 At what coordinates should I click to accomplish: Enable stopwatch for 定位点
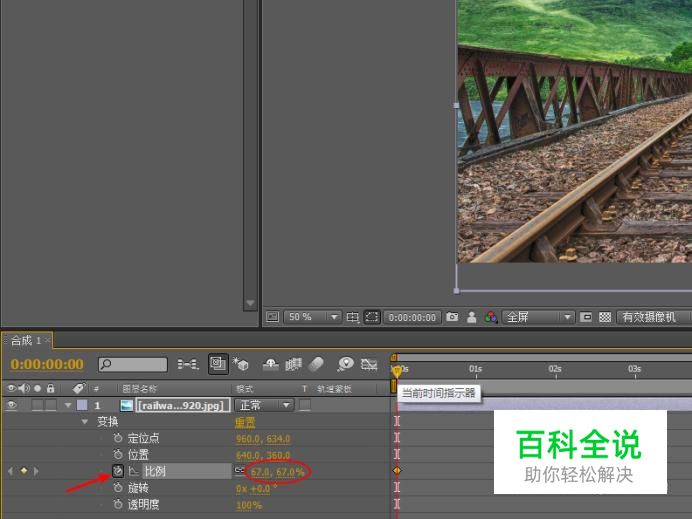(x=117, y=438)
